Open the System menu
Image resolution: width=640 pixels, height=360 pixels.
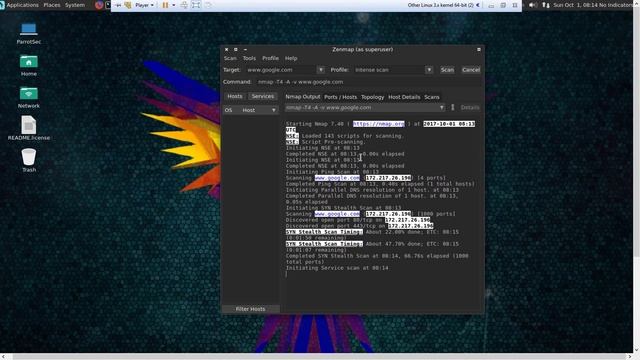point(75,5)
